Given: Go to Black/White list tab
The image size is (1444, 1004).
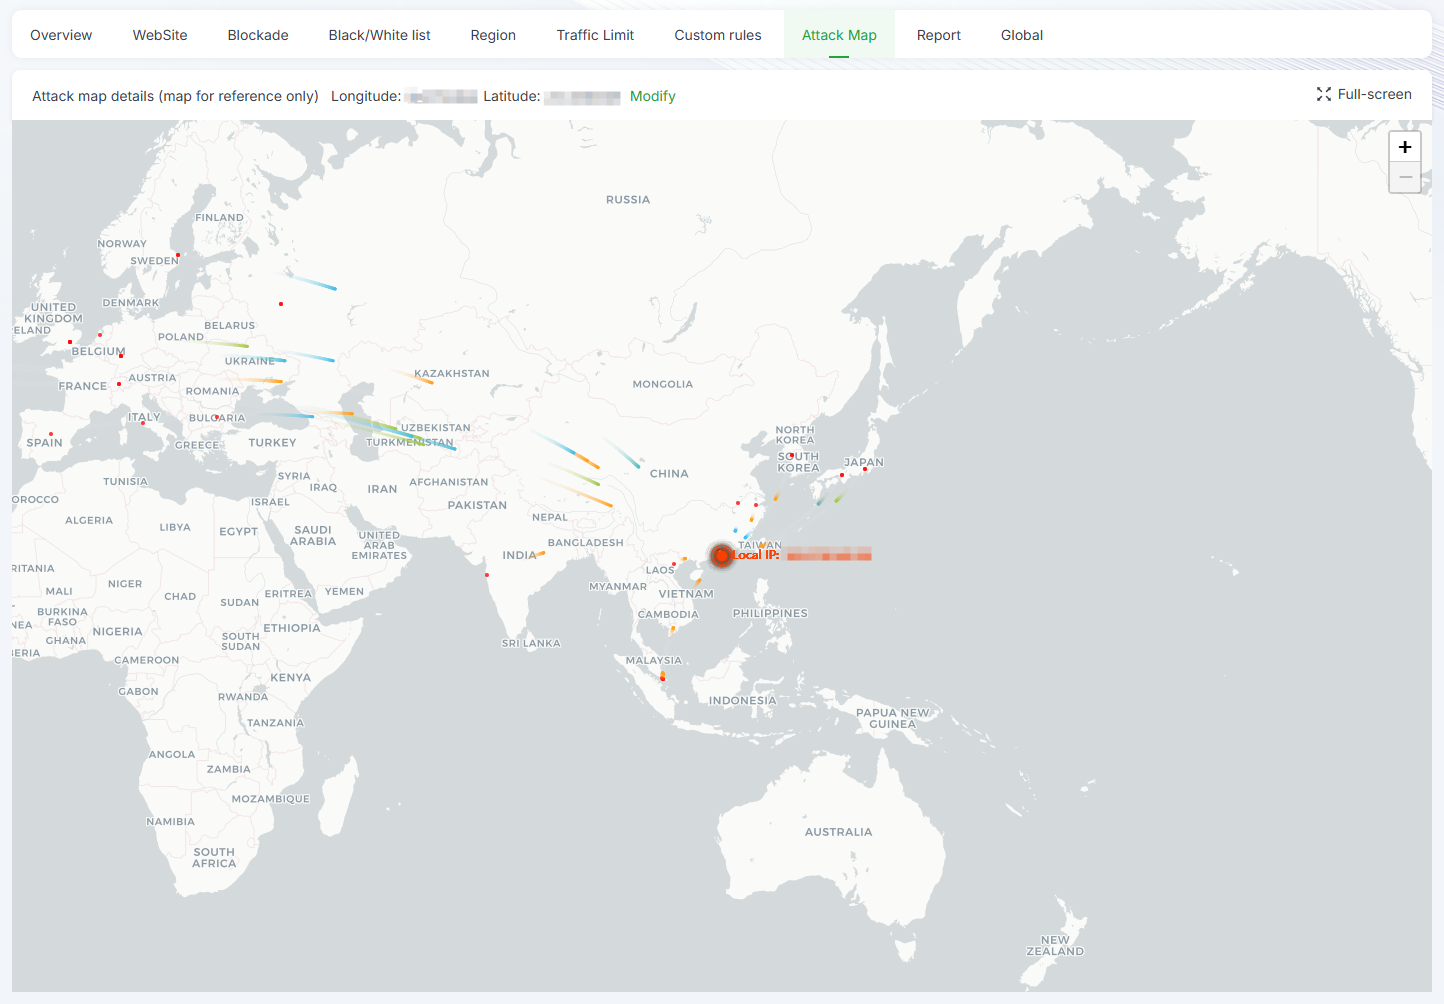Looking at the screenshot, I should pos(379,35).
